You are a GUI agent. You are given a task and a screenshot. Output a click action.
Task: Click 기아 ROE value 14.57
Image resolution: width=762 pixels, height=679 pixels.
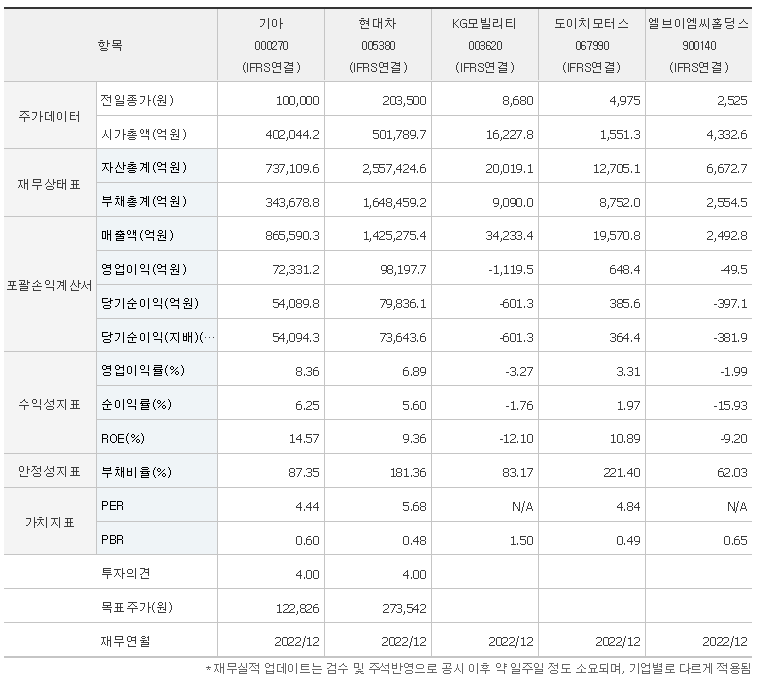(304, 439)
